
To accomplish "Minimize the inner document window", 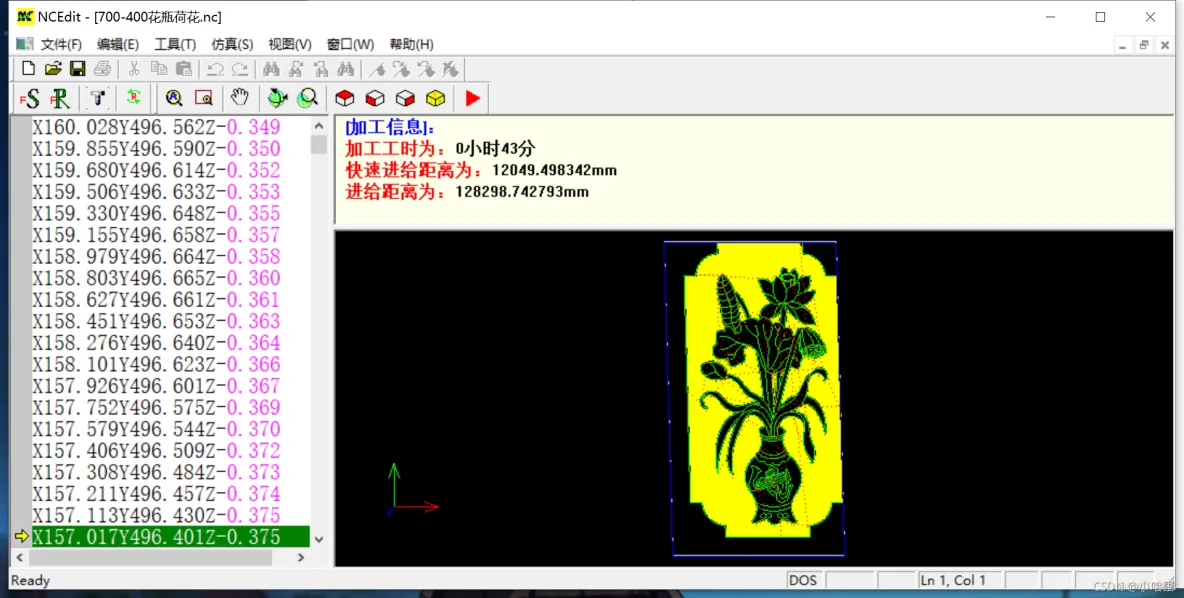I will pyautogui.click(x=1123, y=45).
